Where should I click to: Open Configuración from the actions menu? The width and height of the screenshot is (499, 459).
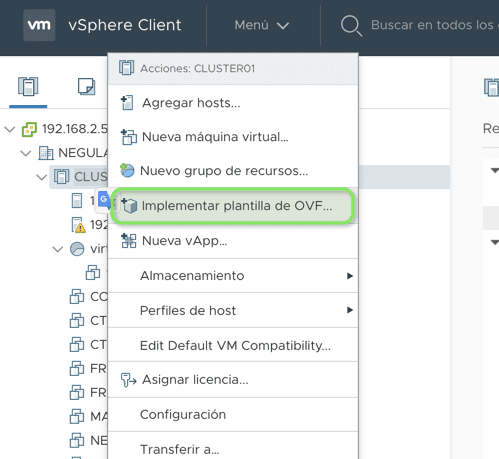tap(233, 415)
